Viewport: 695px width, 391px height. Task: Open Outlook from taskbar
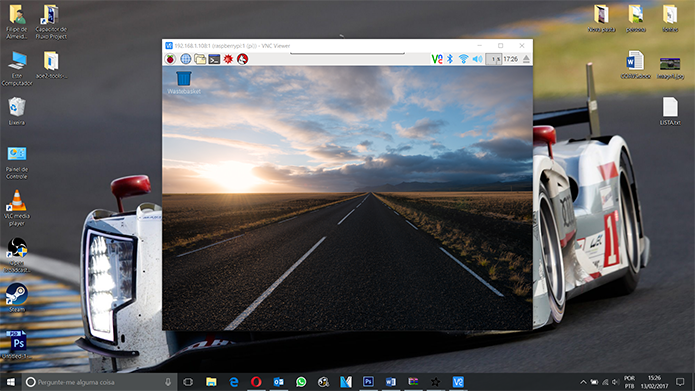pyautogui.click(x=278, y=382)
